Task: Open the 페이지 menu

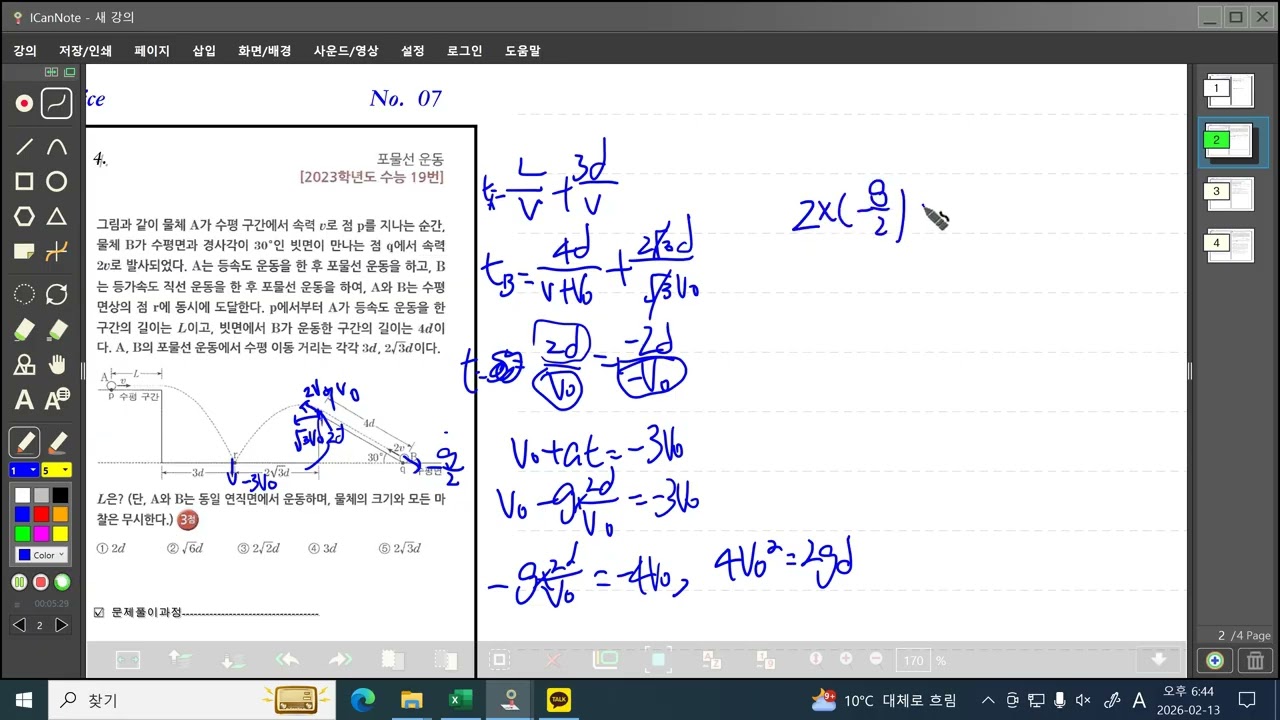Action: 152,50
